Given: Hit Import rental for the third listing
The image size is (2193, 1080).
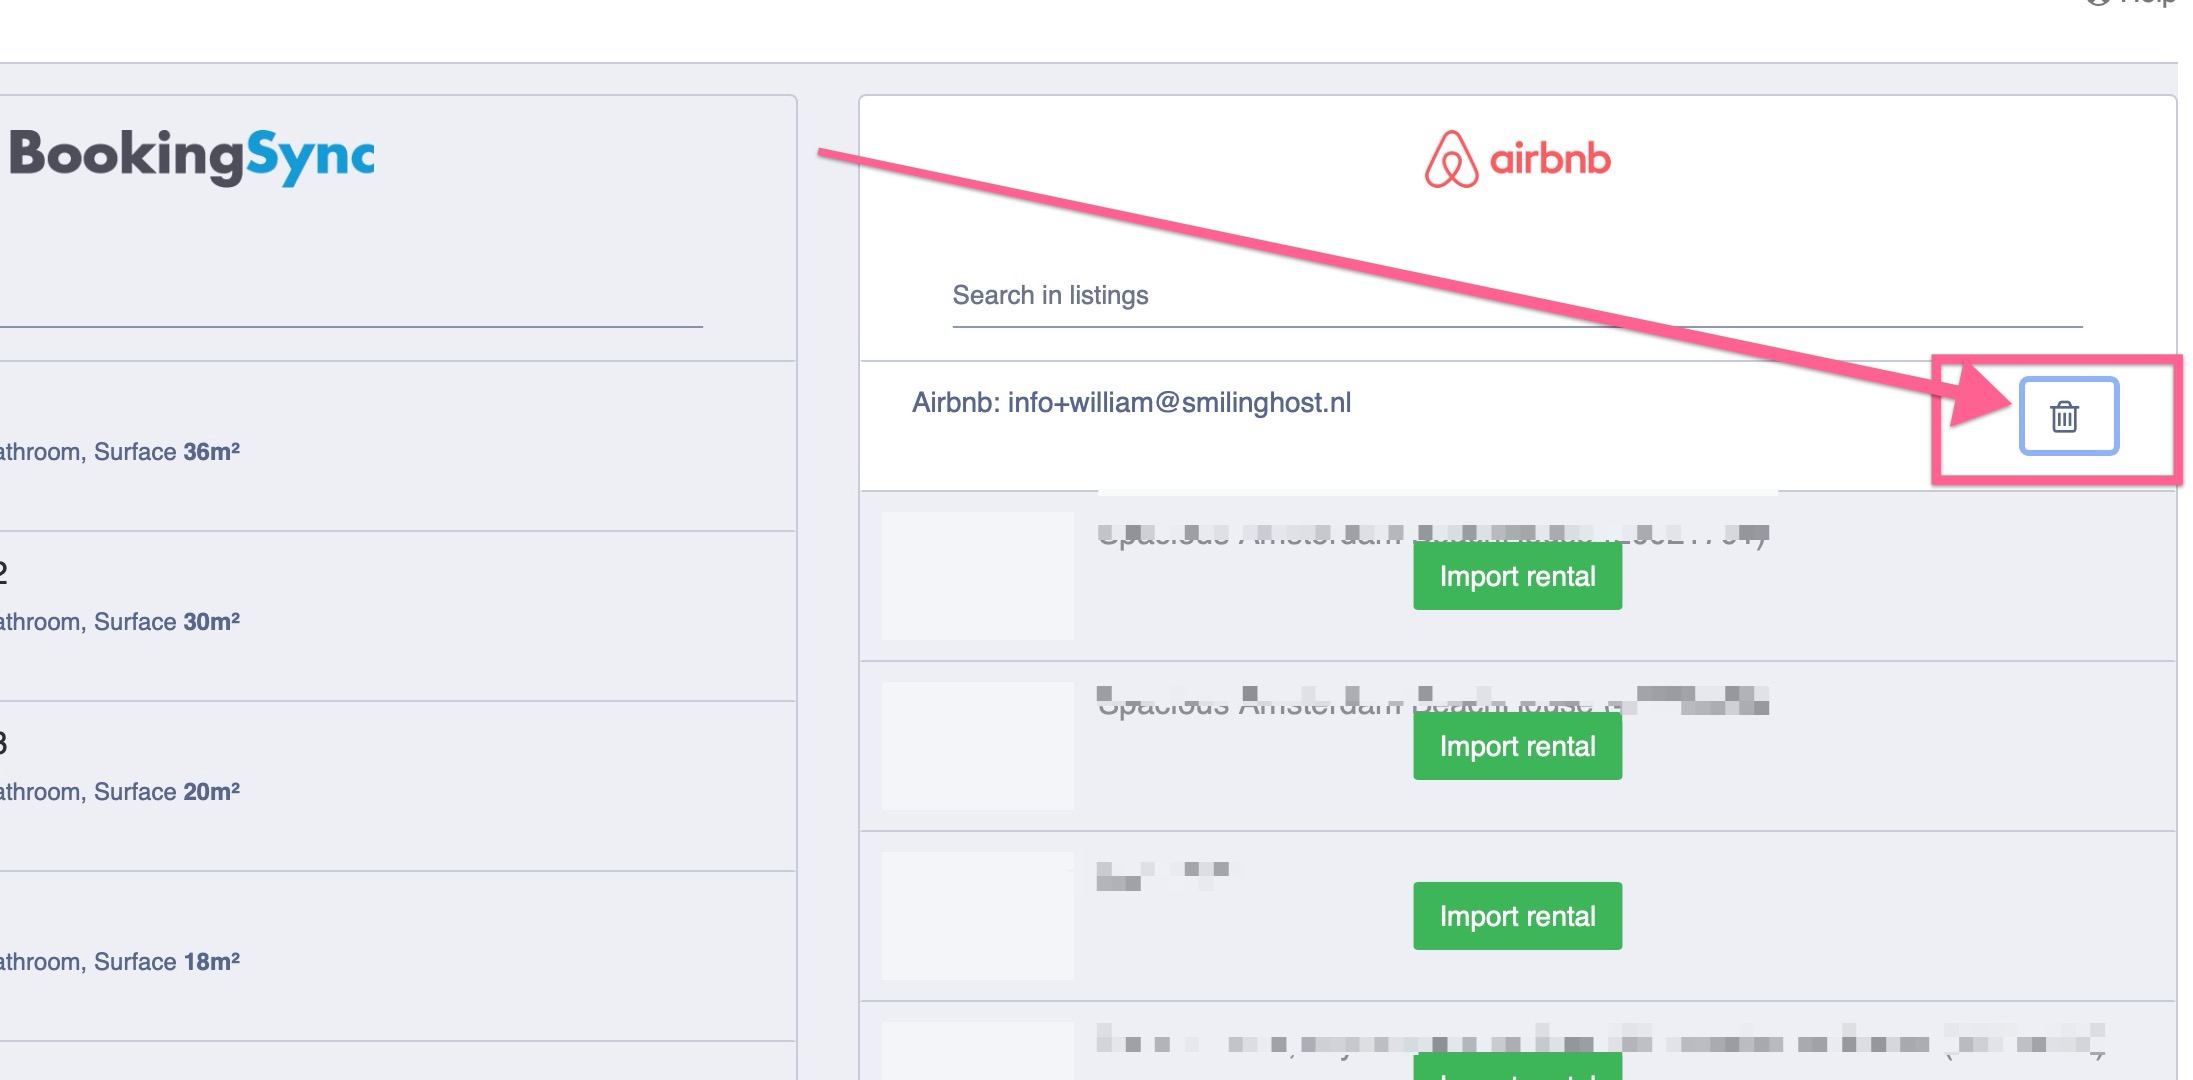Looking at the screenshot, I should 1516,917.
